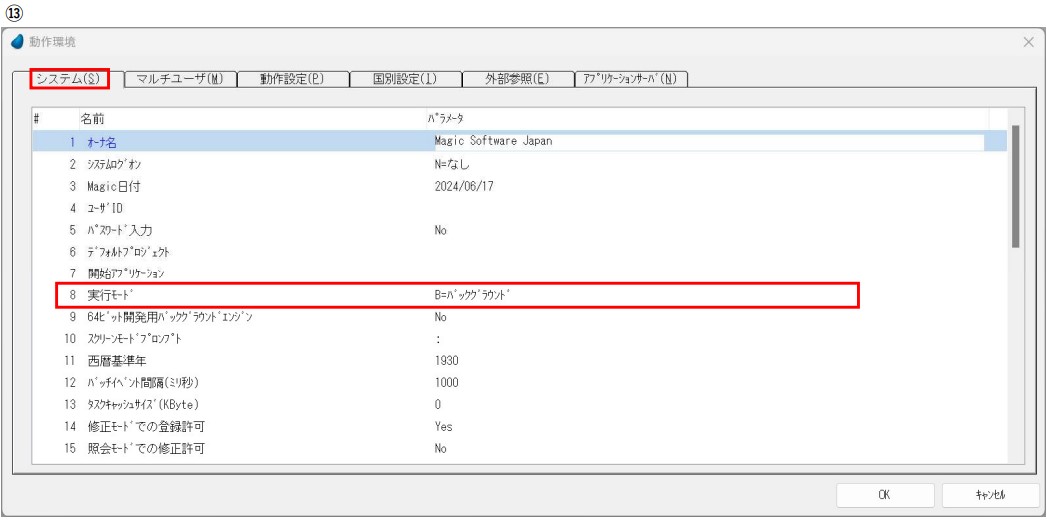Switch to the アプリケーションサーバ(N) tab
The image size is (1047, 522).
pyautogui.click(x=634, y=80)
